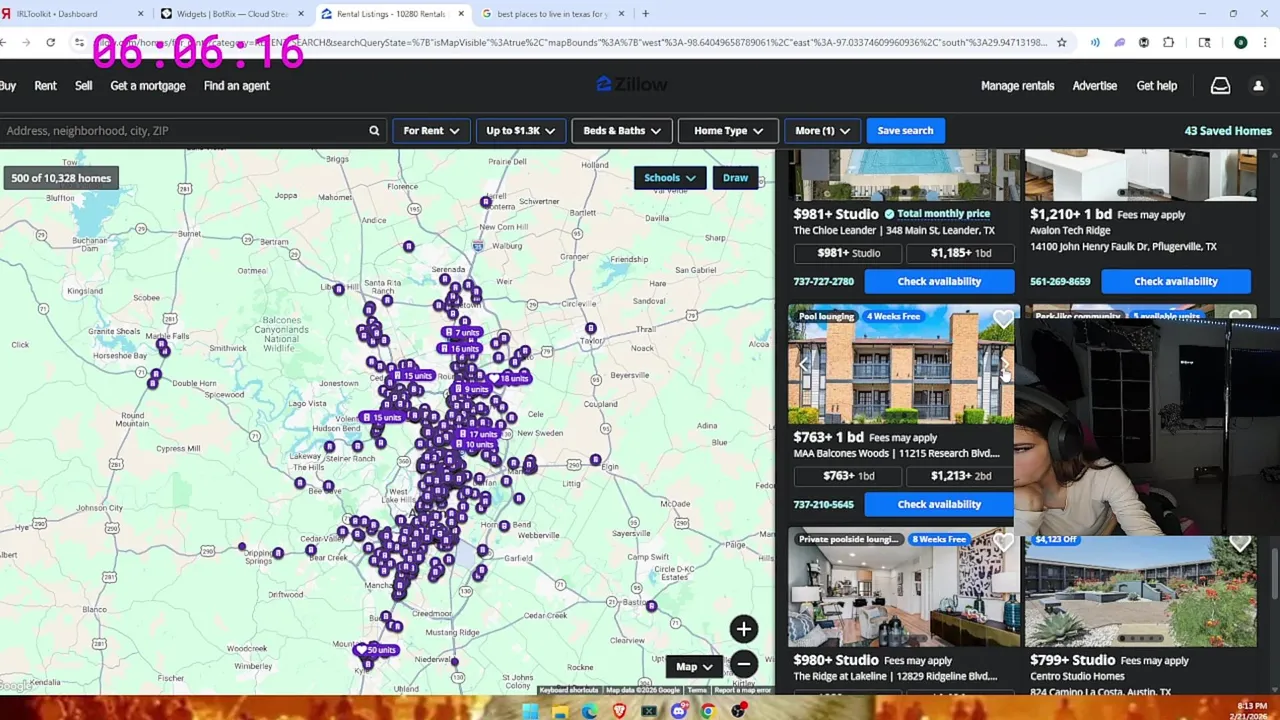Click the Total monthly price verified badge
Screen dimensions: 1280x720
(x=937, y=214)
